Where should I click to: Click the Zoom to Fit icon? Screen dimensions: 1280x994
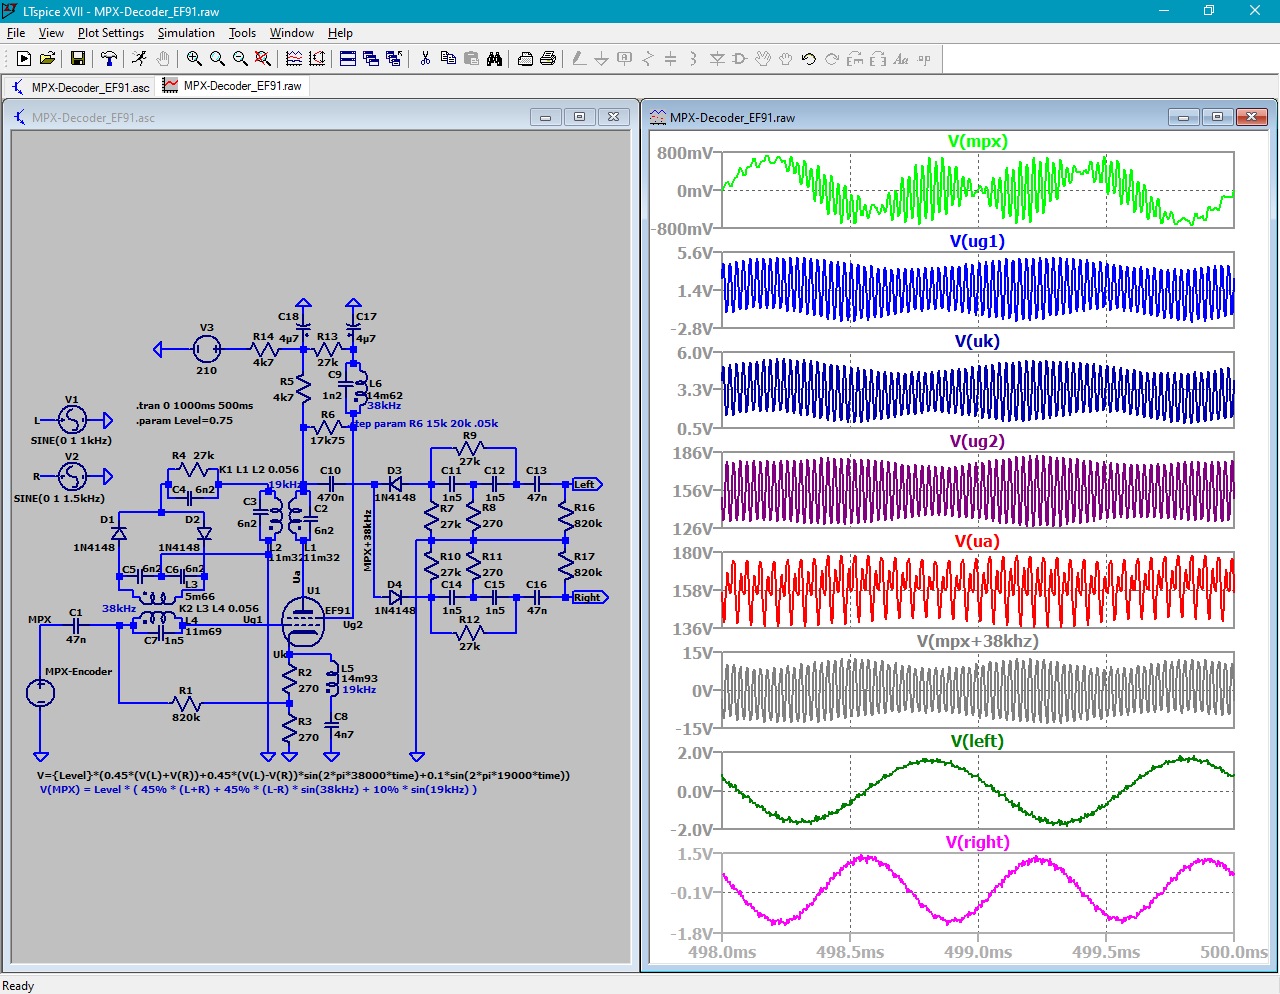(263, 59)
